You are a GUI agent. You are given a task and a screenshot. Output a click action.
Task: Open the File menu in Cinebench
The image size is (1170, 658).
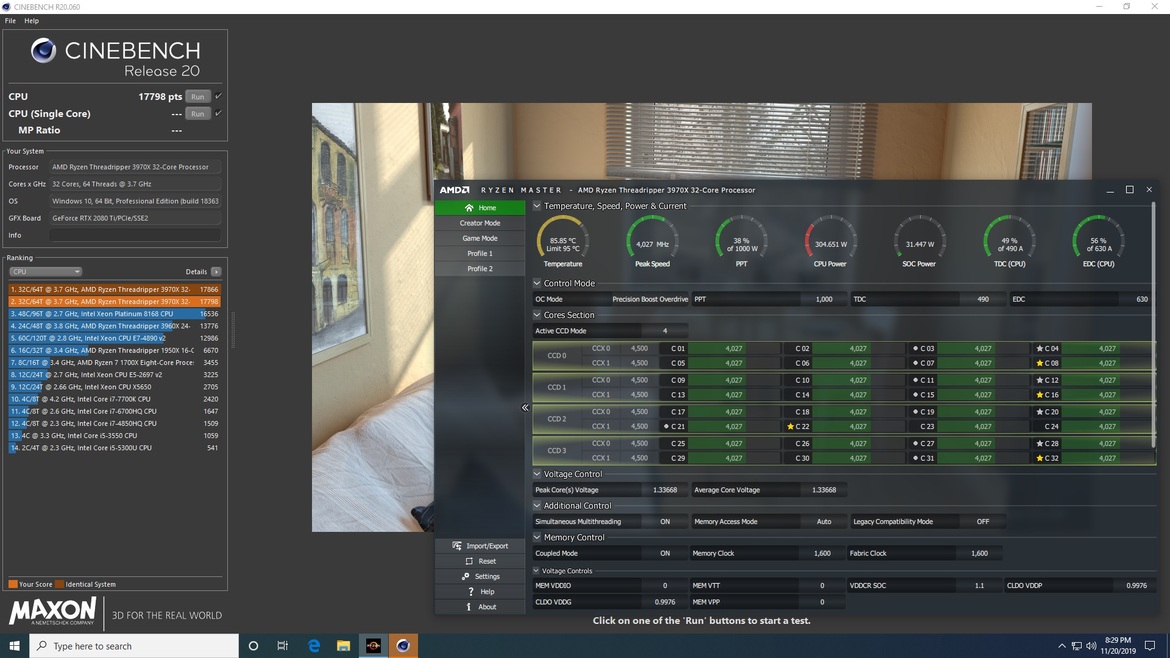pyautogui.click(x=10, y=21)
